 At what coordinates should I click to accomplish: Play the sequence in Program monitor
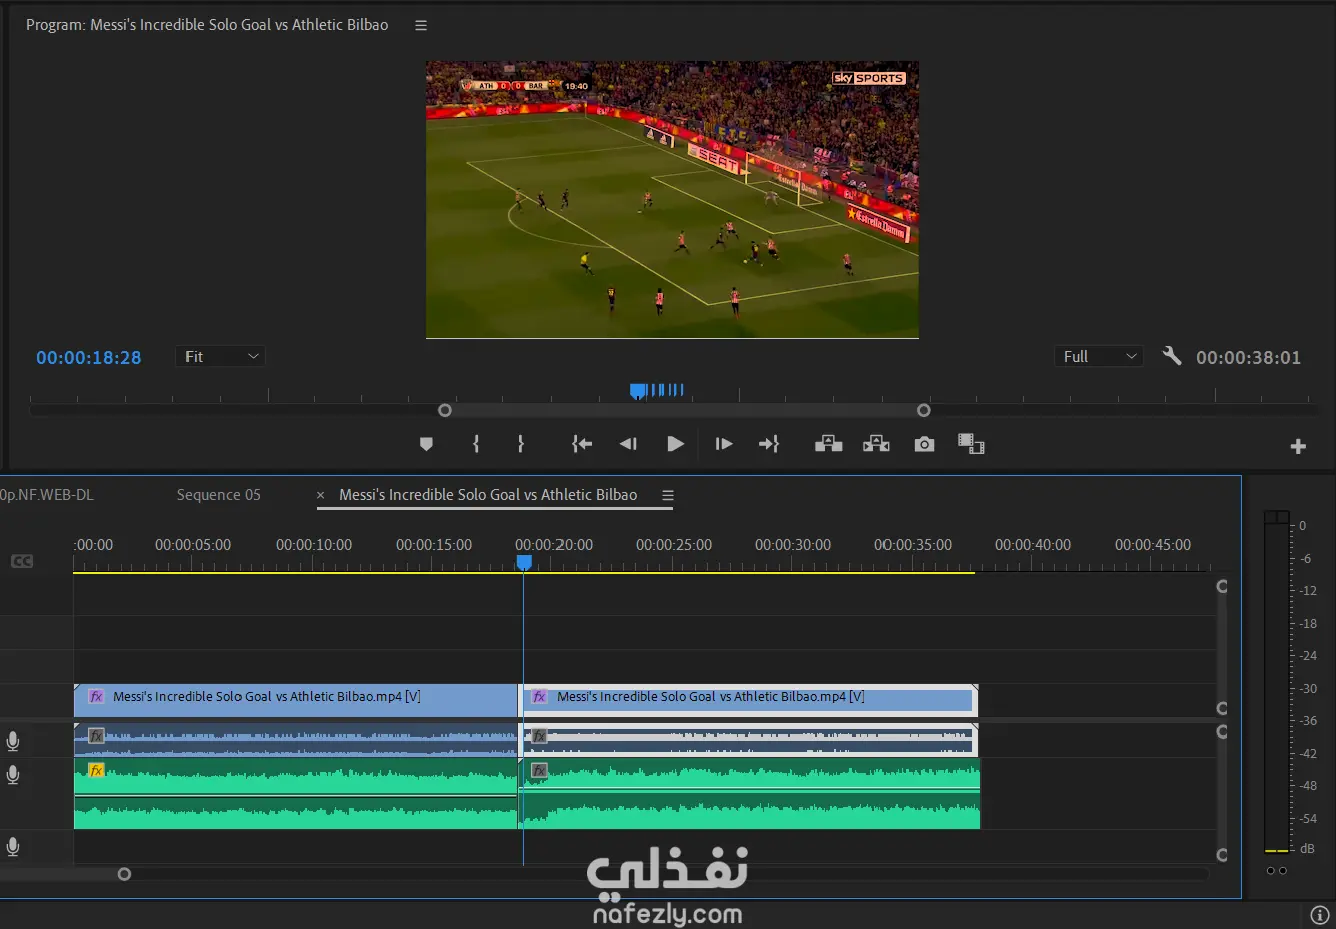(676, 444)
